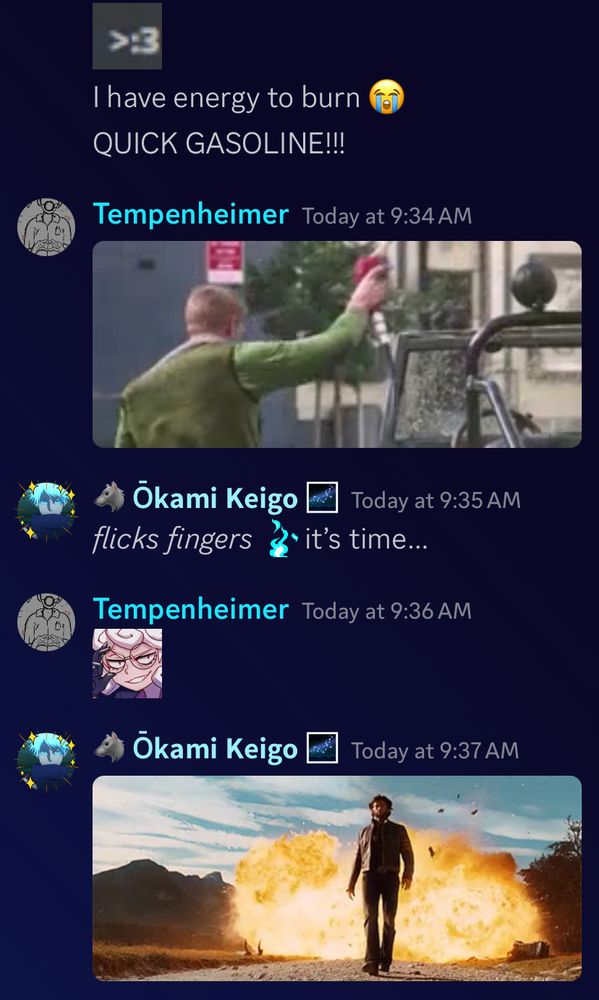The height and width of the screenshot is (1000, 599).
Task: Click the wolf emoji before Ōkami Keigo at 9:35
Action: 109,497
